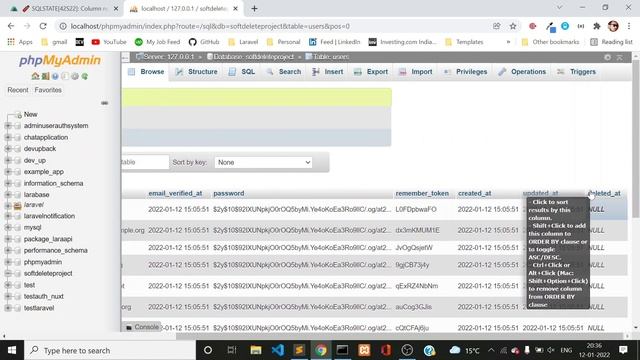Expand the testlaravel database node

[x=8, y=308]
